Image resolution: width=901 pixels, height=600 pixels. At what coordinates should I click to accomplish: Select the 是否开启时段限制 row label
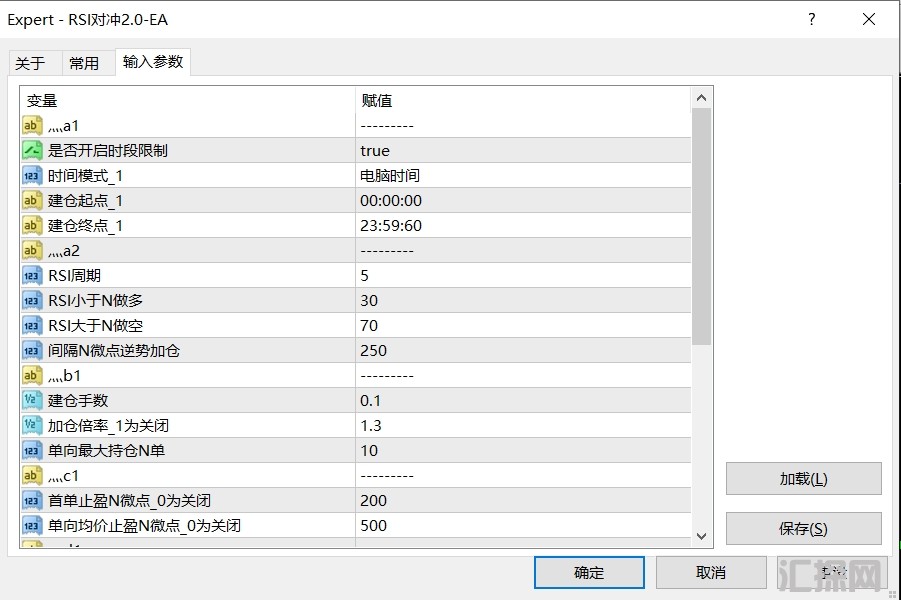(x=107, y=151)
